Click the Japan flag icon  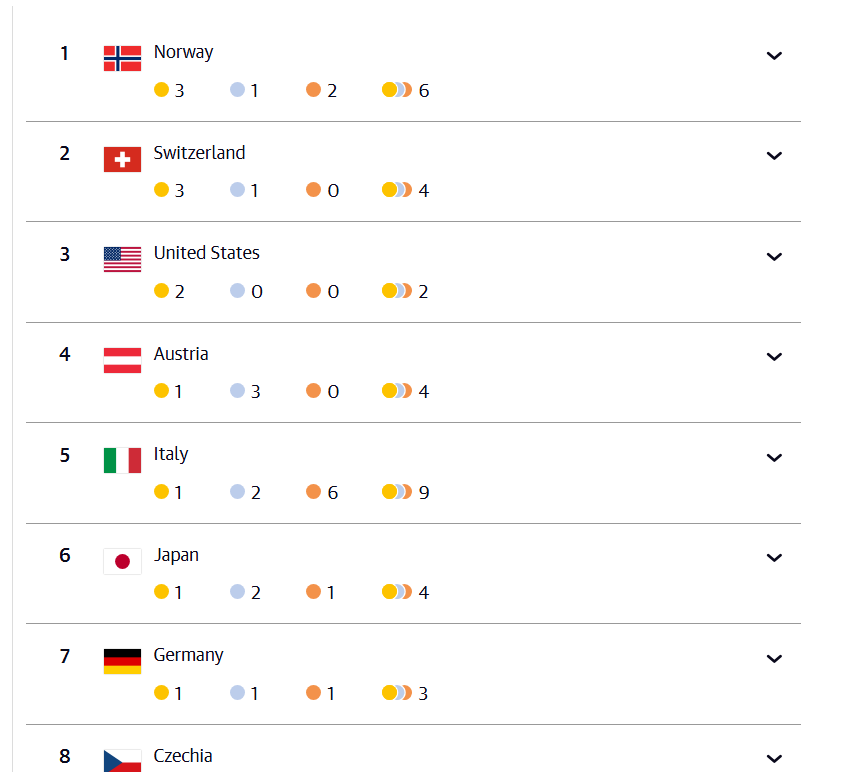point(122,561)
